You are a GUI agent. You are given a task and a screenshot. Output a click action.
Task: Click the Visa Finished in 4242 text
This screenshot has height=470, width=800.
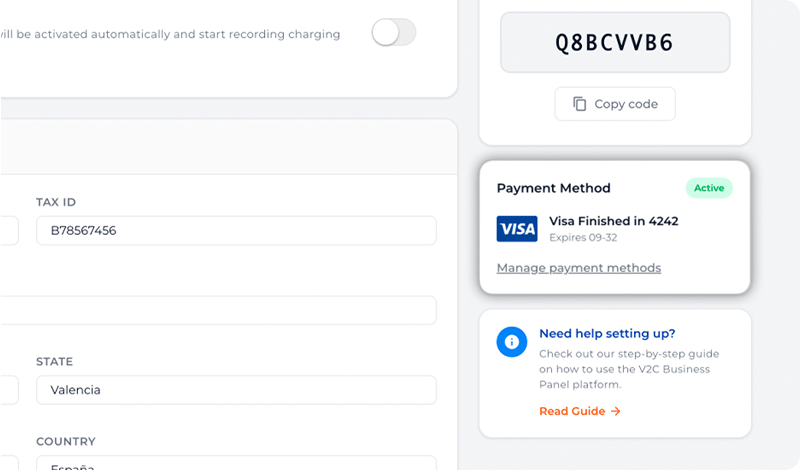pyautogui.click(x=614, y=221)
